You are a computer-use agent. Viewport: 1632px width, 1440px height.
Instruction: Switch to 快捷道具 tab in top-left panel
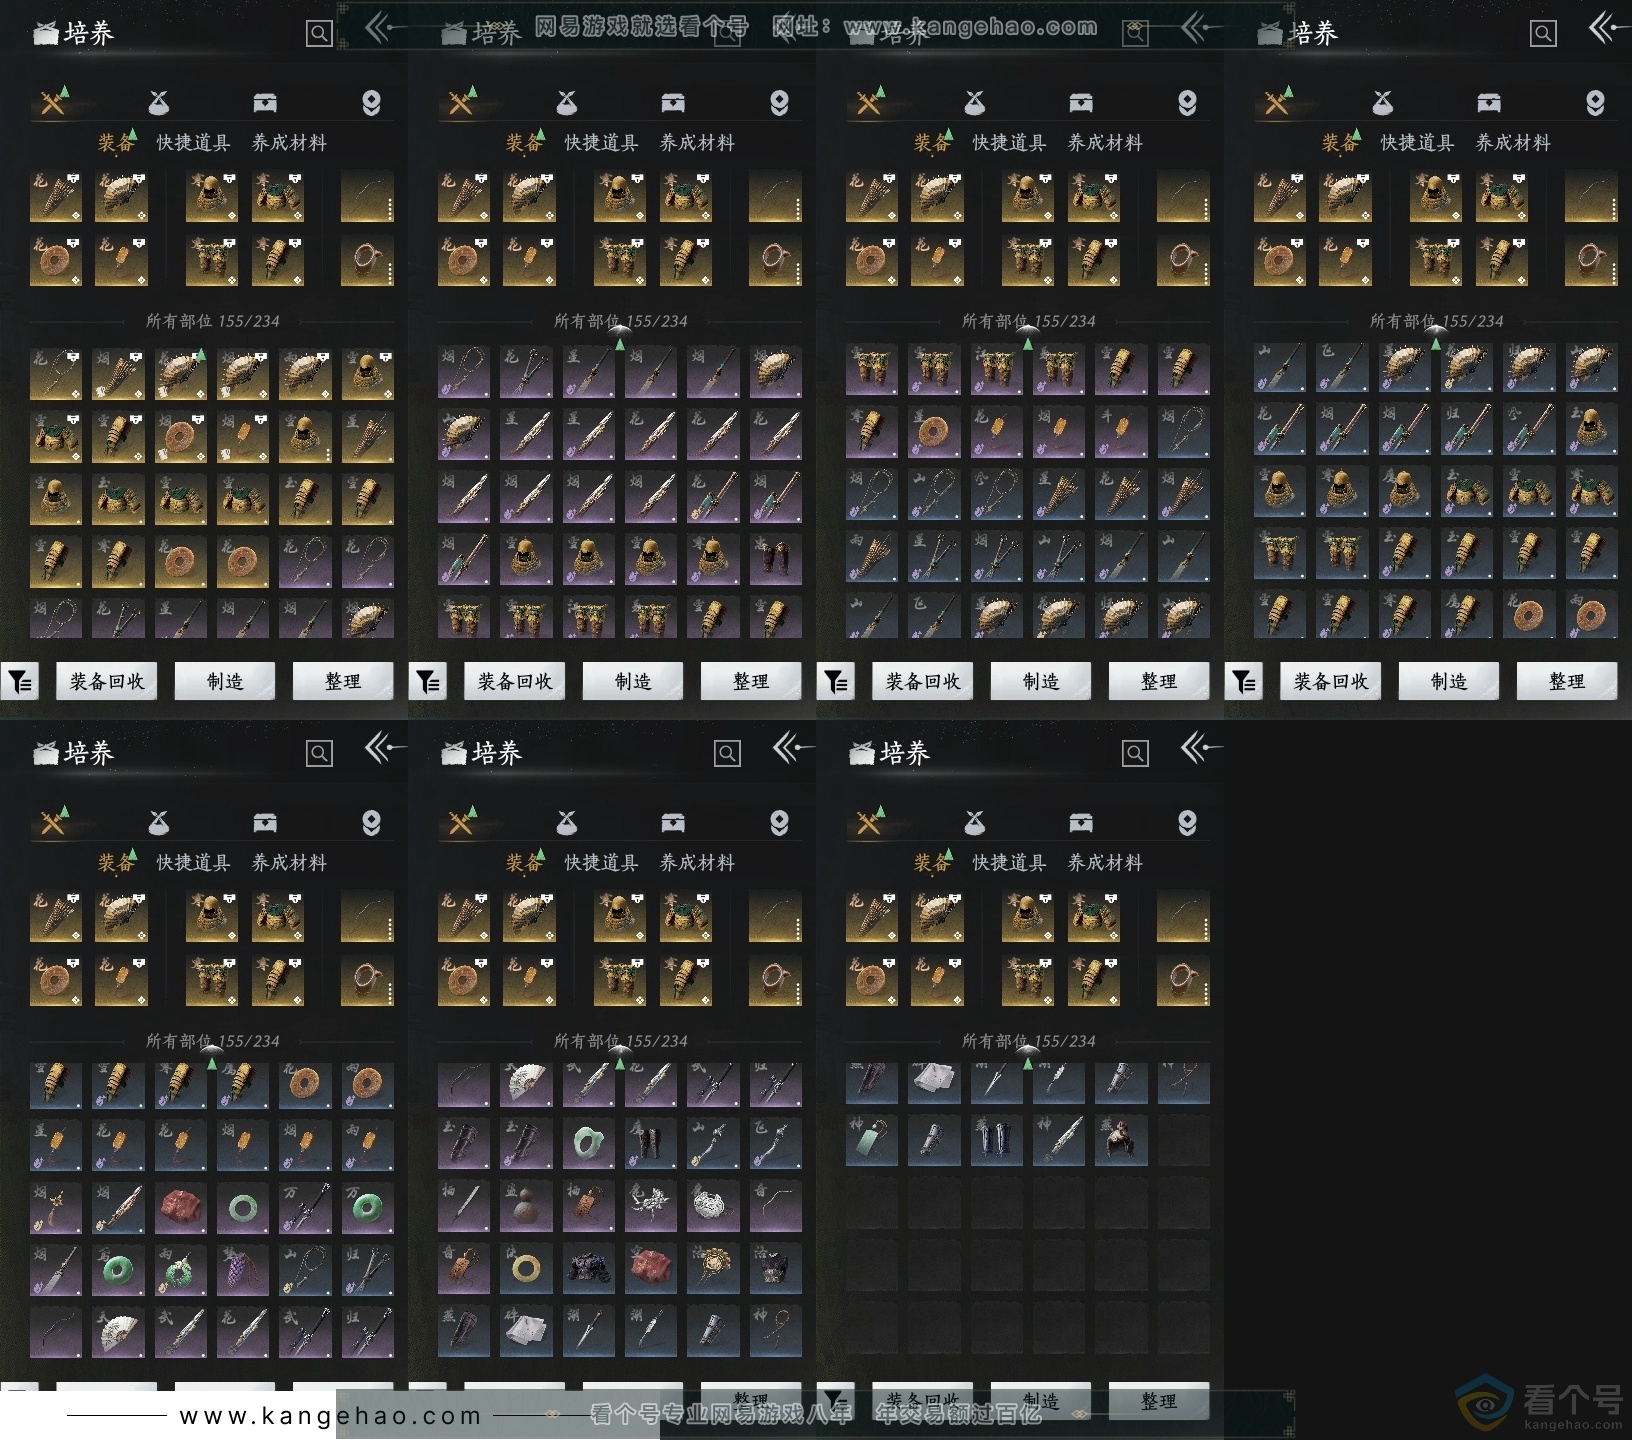click(194, 143)
